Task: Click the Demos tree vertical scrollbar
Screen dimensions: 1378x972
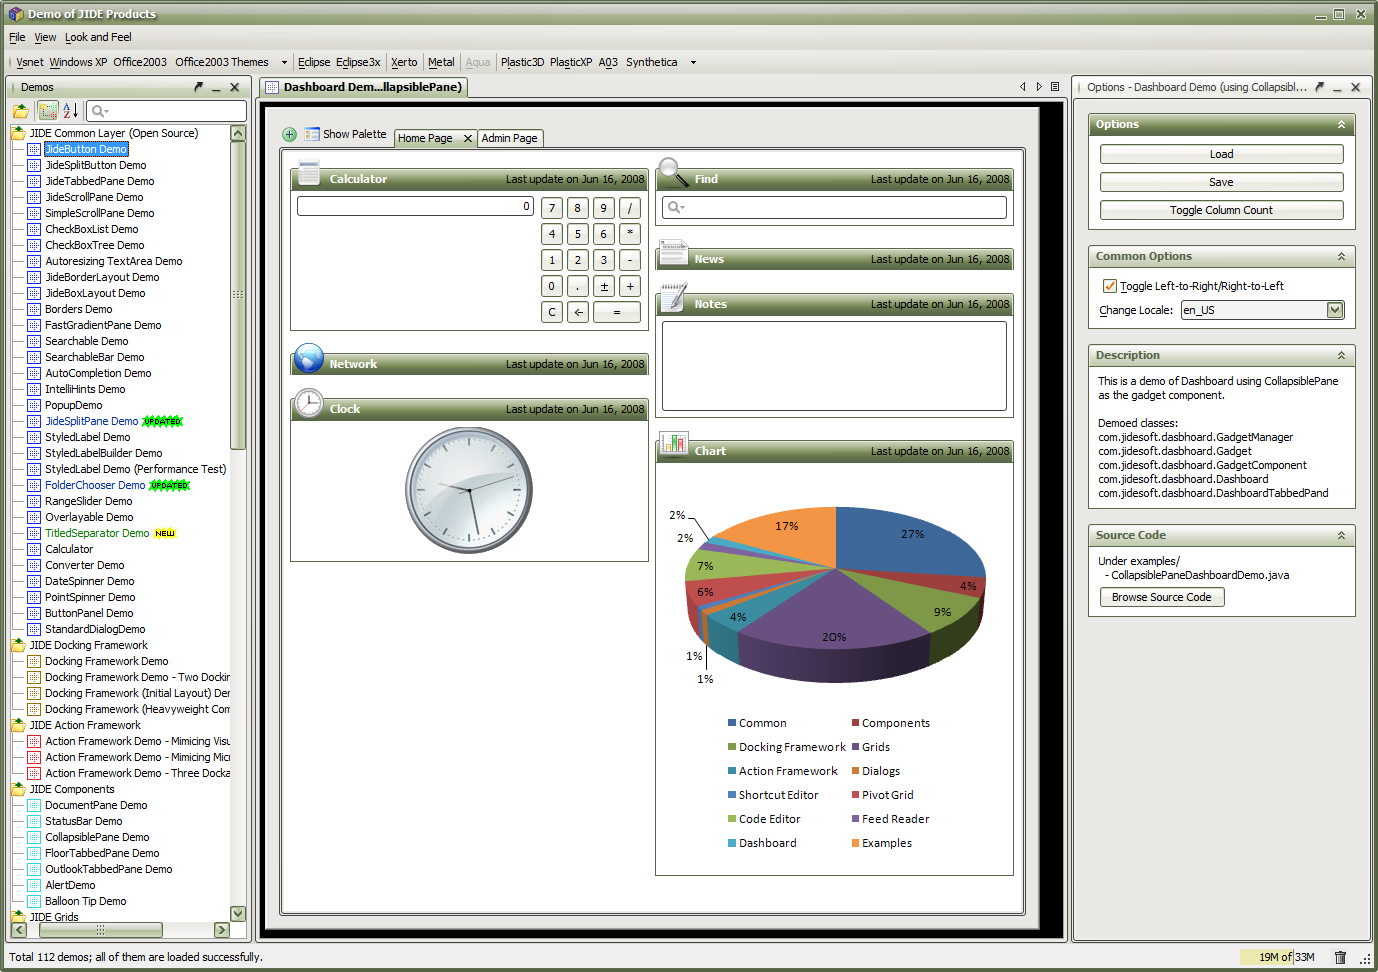Action: pos(238,295)
